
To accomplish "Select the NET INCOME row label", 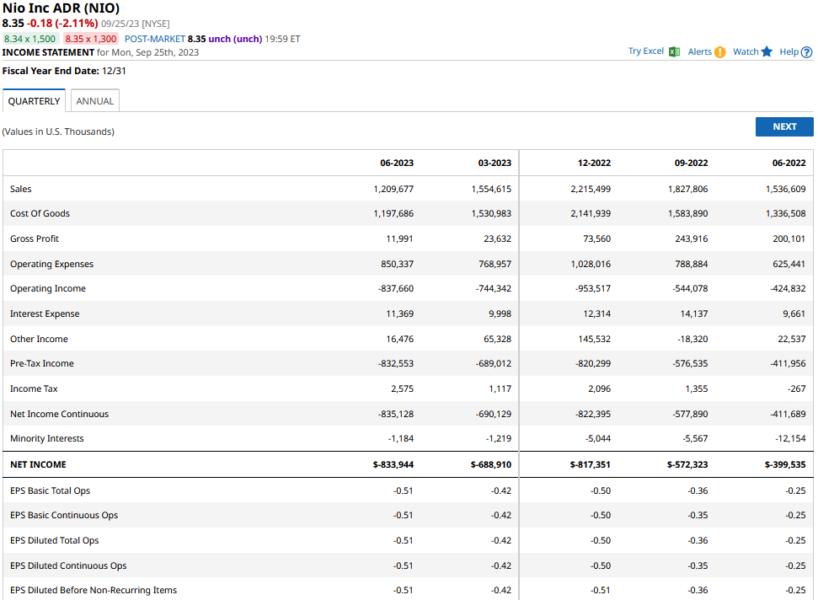I will pyautogui.click(x=36, y=465).
